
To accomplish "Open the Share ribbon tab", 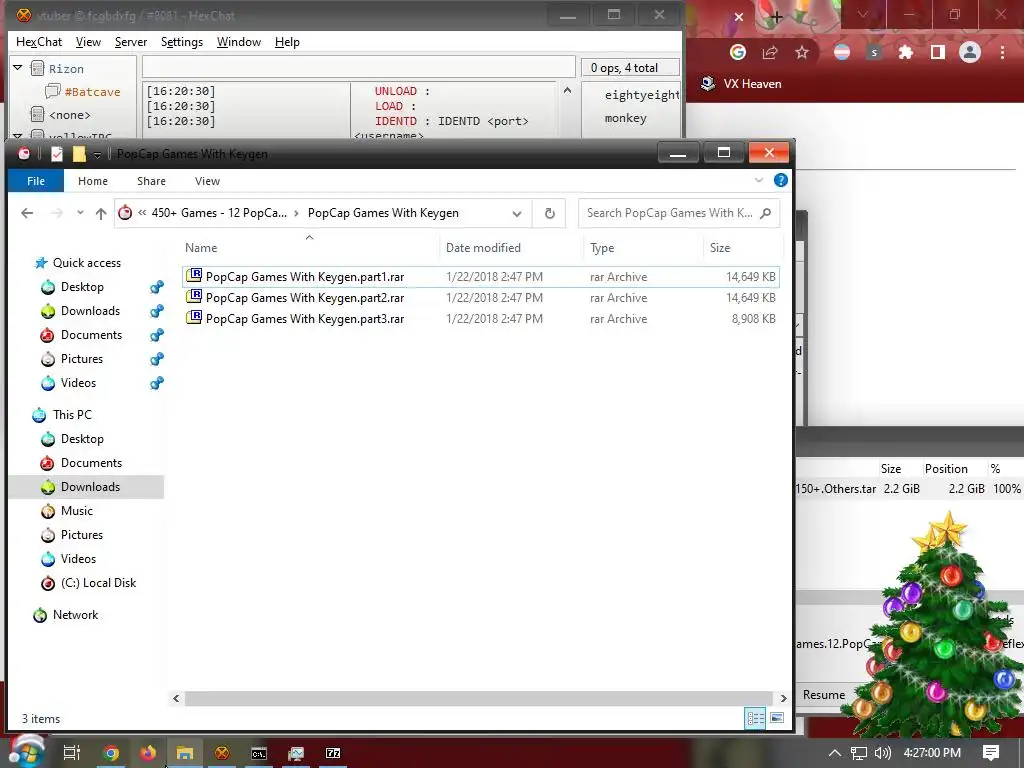I will pyautogui.click(x=151, y=181).
